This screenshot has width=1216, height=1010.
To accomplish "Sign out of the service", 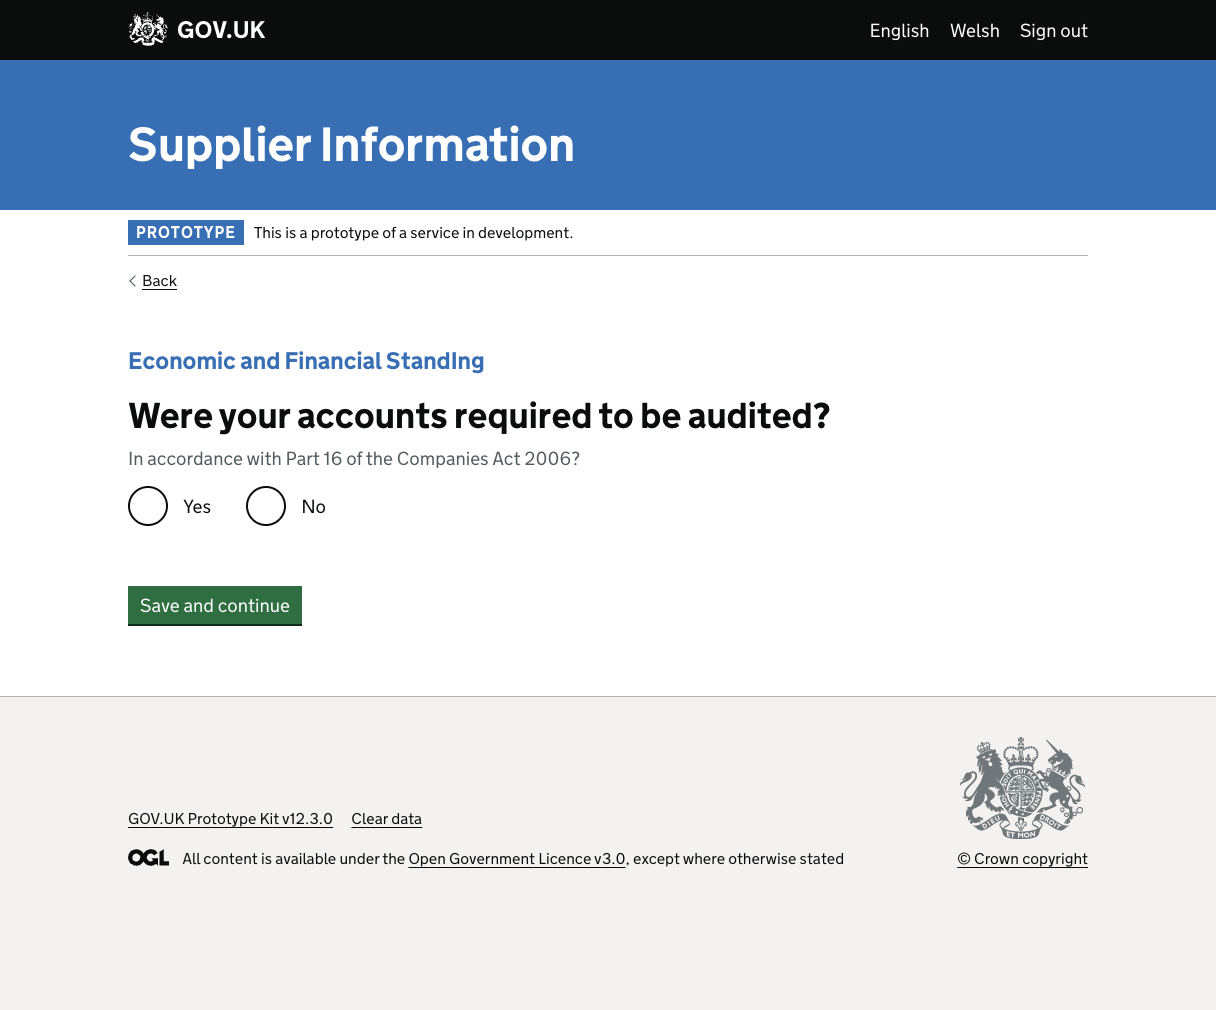I will click(1053, 31).
